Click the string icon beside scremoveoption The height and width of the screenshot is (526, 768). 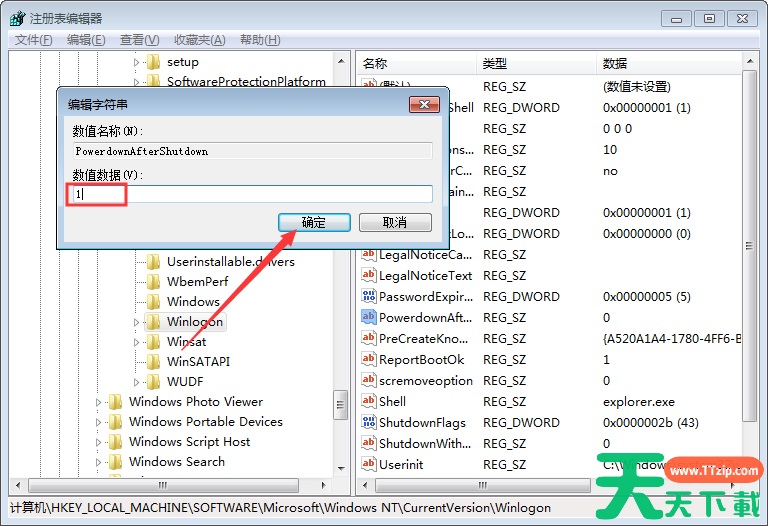pyautogui.click(x=368, y=381)
